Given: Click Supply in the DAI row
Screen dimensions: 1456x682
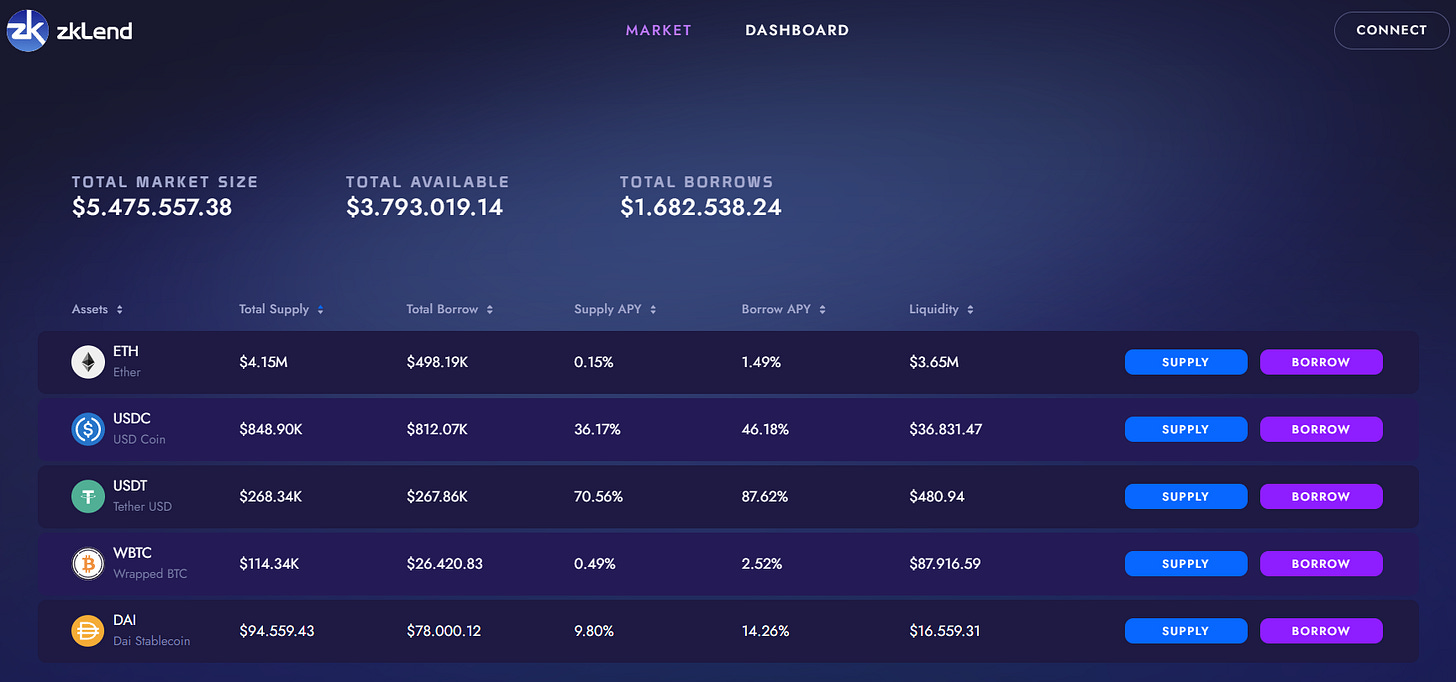Looking at the screenshot, I should tap(1186, 630).
